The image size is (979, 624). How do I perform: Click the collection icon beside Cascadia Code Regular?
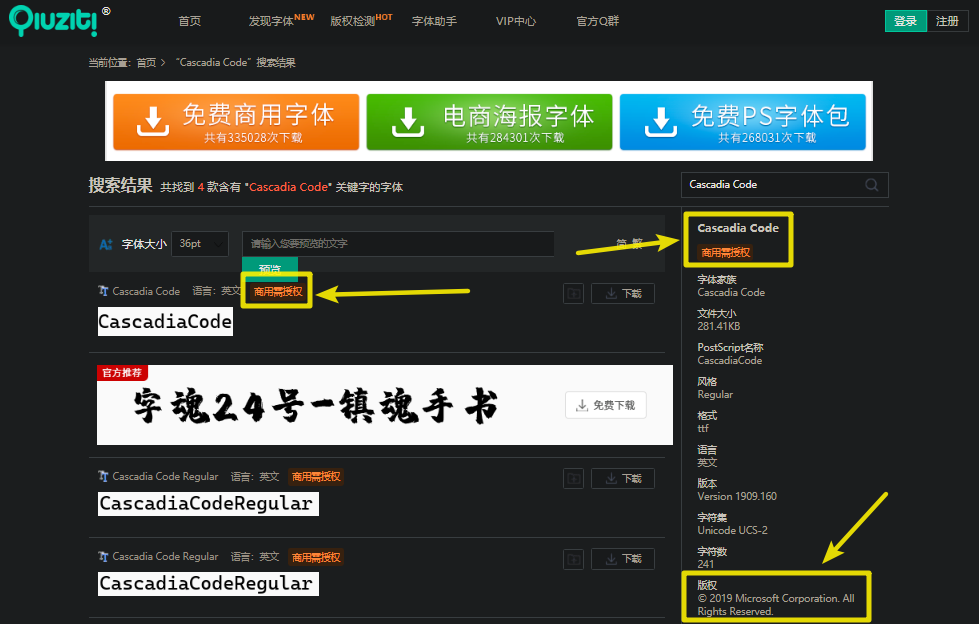tap(573, 478)
